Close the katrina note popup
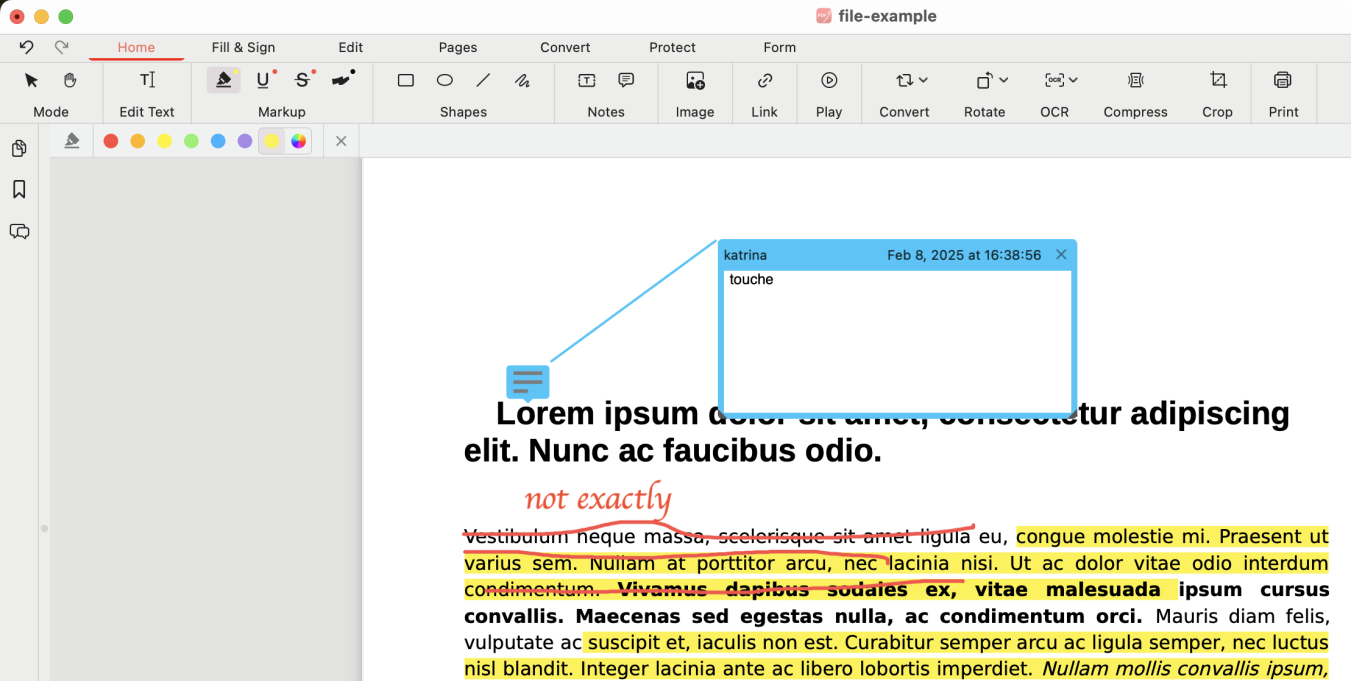This screenshot has height=681, width=1351. pyautogui.click(x=1061, y=255)
